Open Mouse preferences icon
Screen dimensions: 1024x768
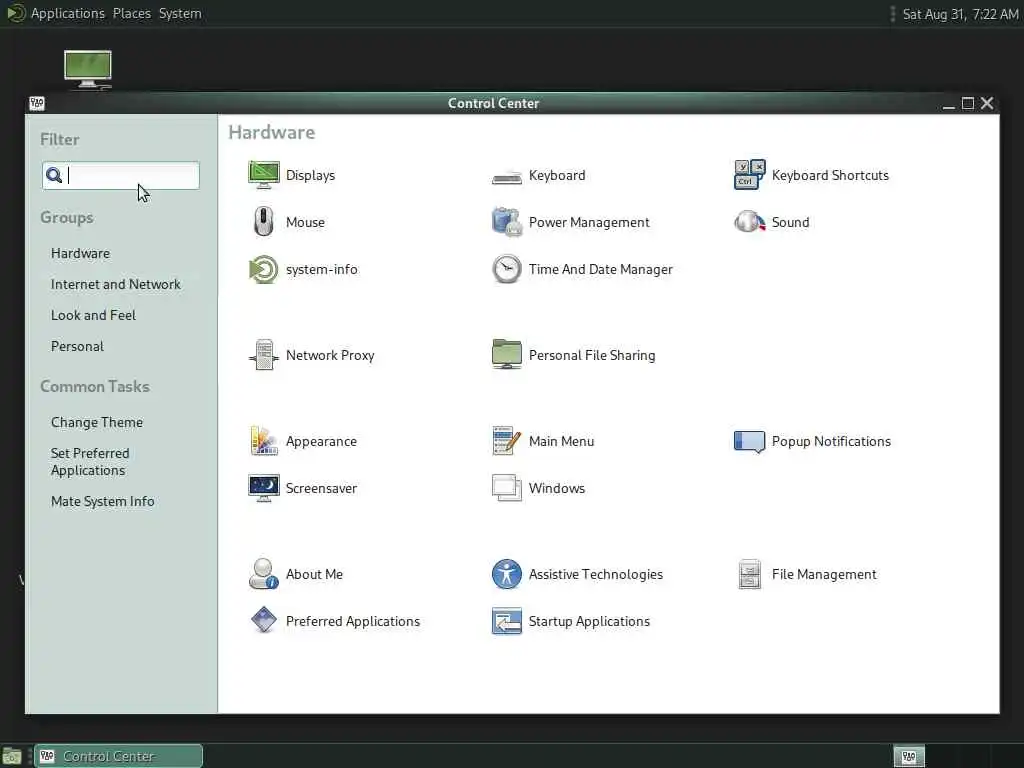264,222
